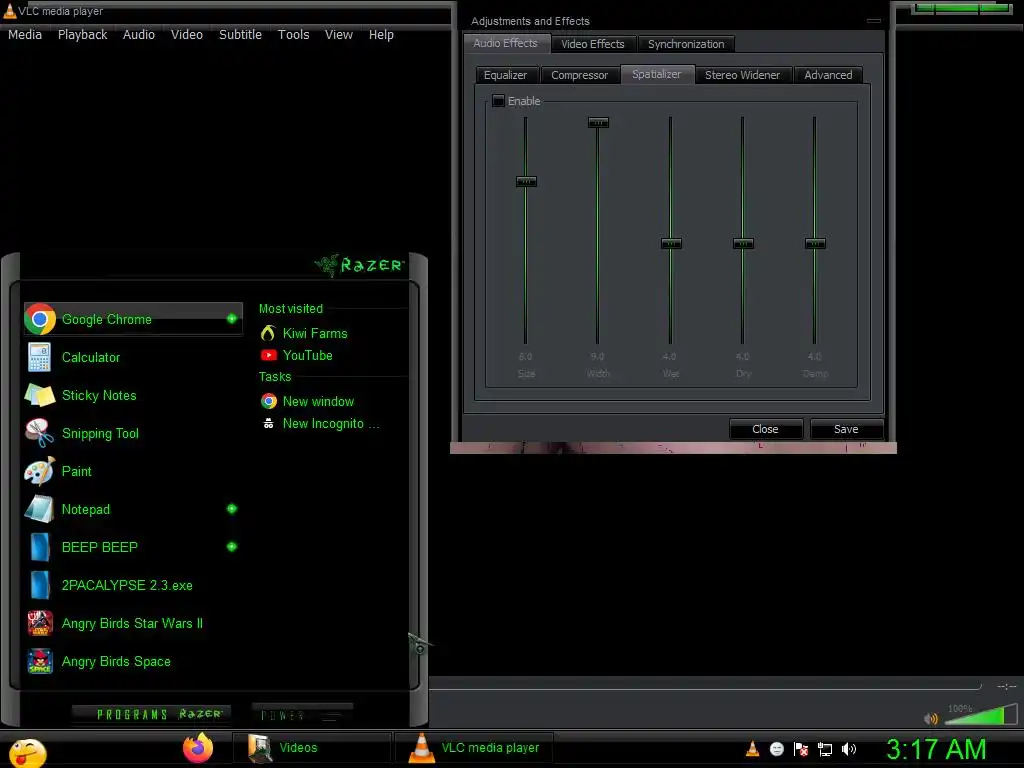The height and width of the screenshot is (768, 1024).
Task: Open network tray icon
Action: [x=825, y=749]
